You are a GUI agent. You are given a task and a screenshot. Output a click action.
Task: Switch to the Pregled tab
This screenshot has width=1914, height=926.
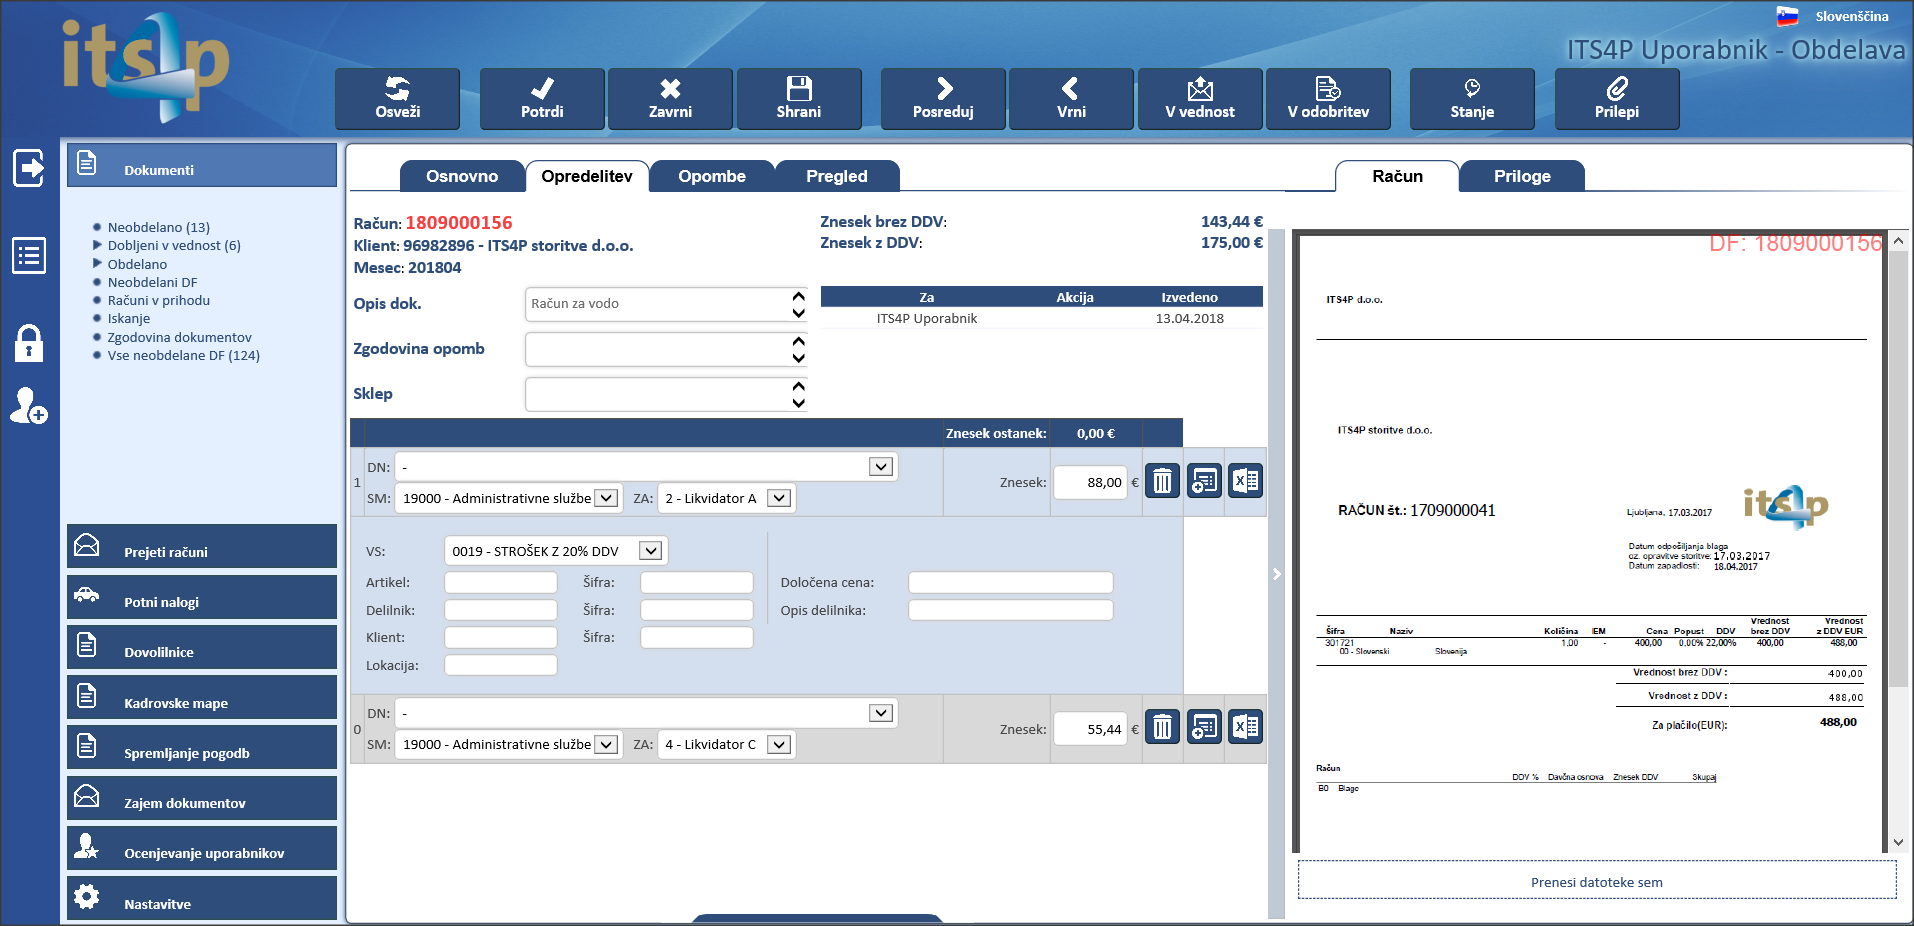click(837, 176)
